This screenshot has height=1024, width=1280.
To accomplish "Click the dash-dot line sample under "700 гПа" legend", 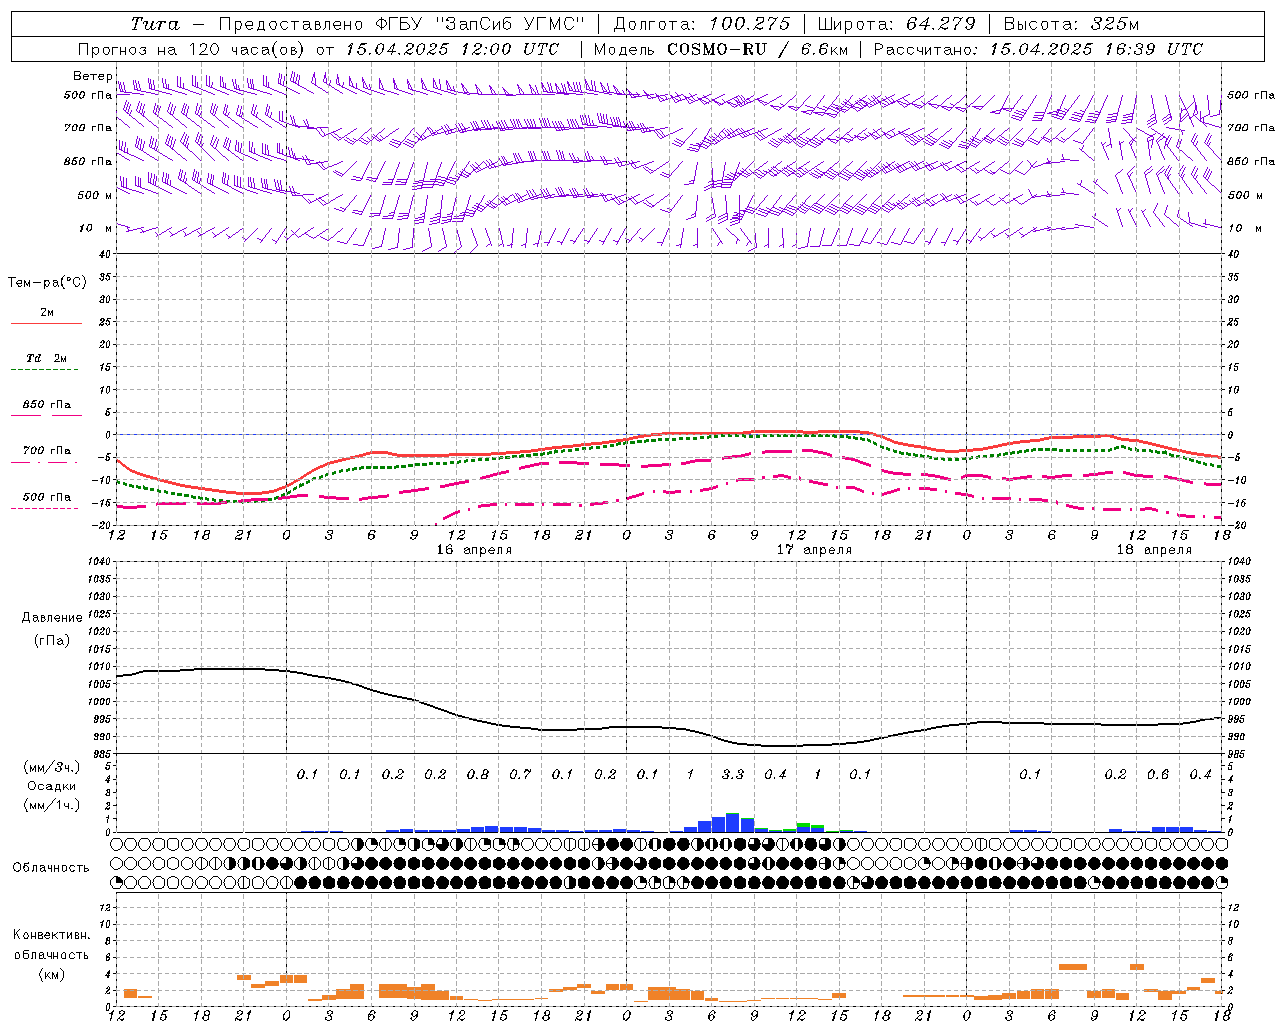I will (44, 463).
